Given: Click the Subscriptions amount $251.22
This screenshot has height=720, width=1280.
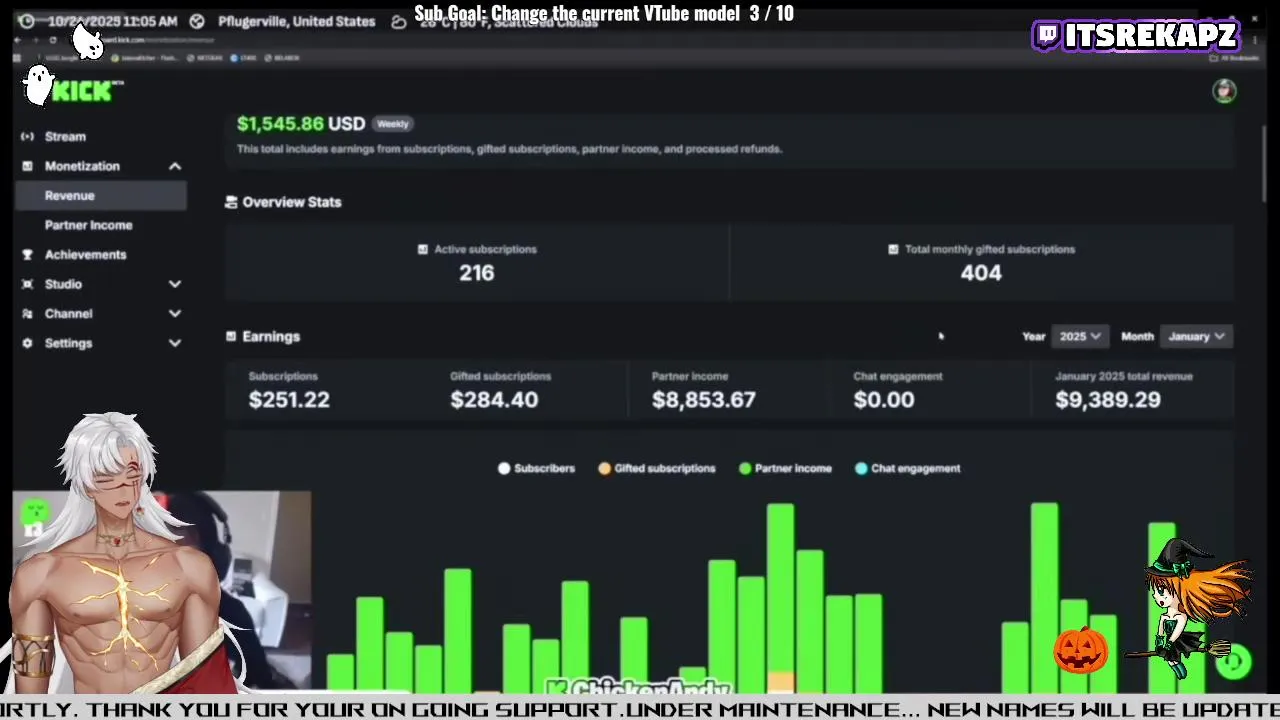Looking at the screenshot, I should (289, 400).
